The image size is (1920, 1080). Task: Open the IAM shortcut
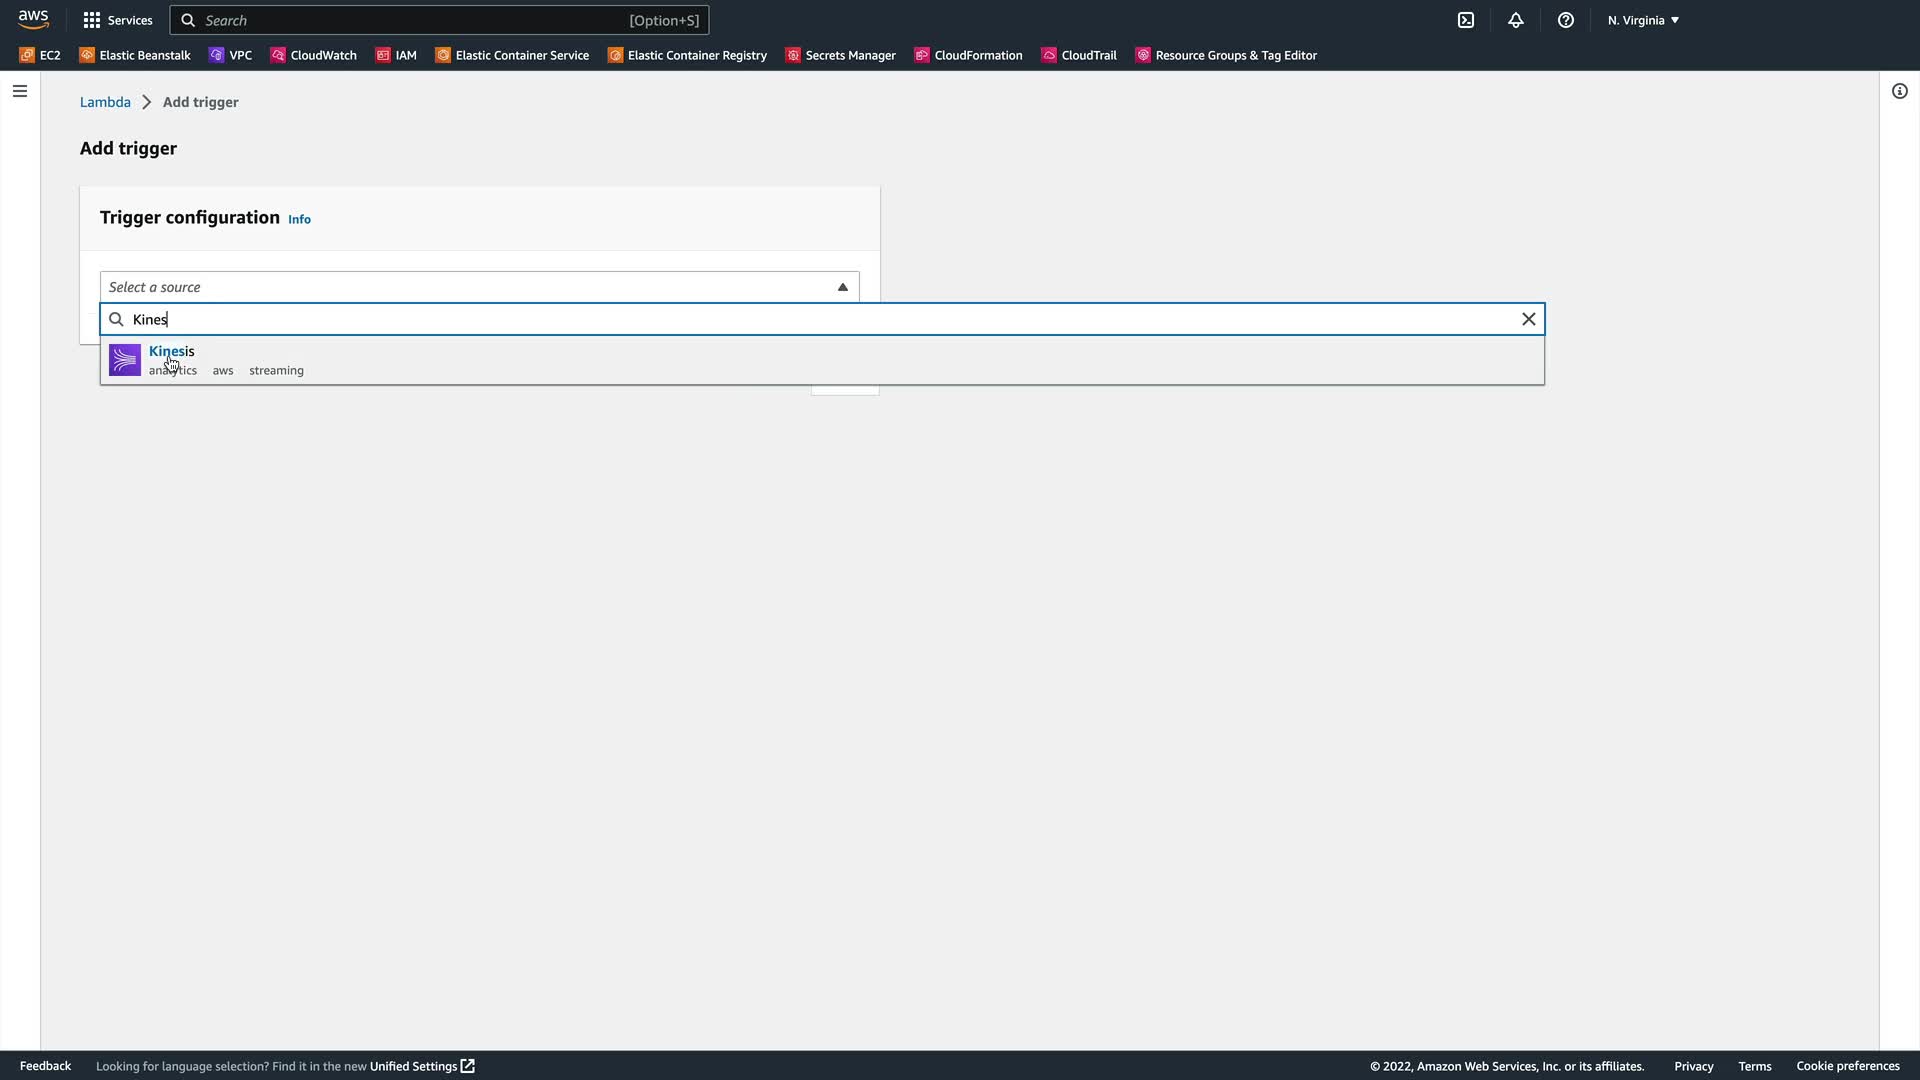click(x=396, y=55)
